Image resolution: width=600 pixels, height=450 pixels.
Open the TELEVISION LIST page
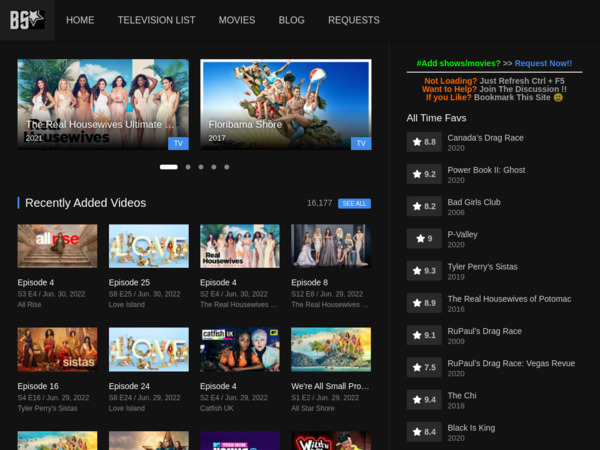pyautogui.click(x=156, y=20)
